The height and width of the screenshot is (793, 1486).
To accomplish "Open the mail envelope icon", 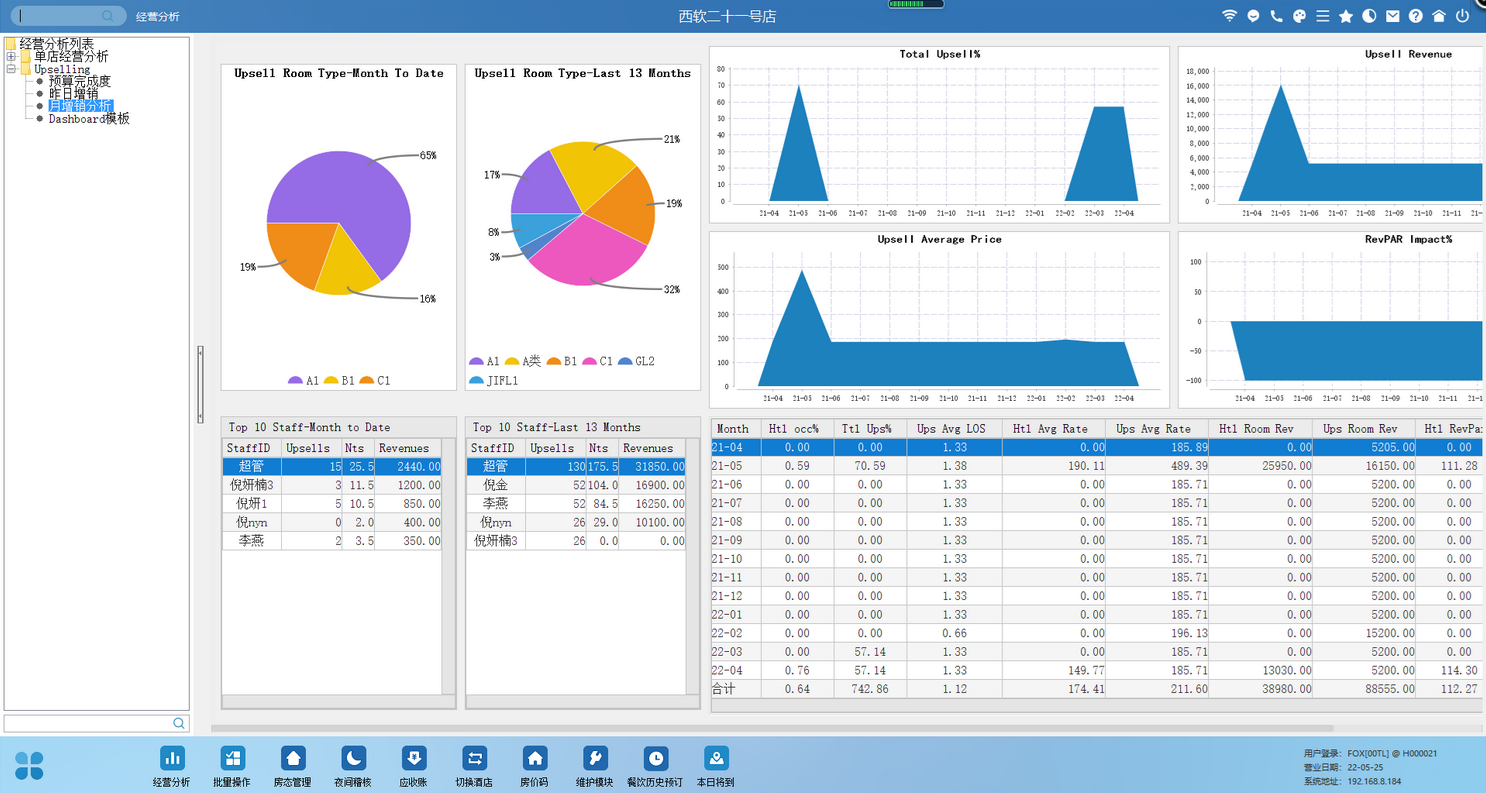I will 1392,16.
